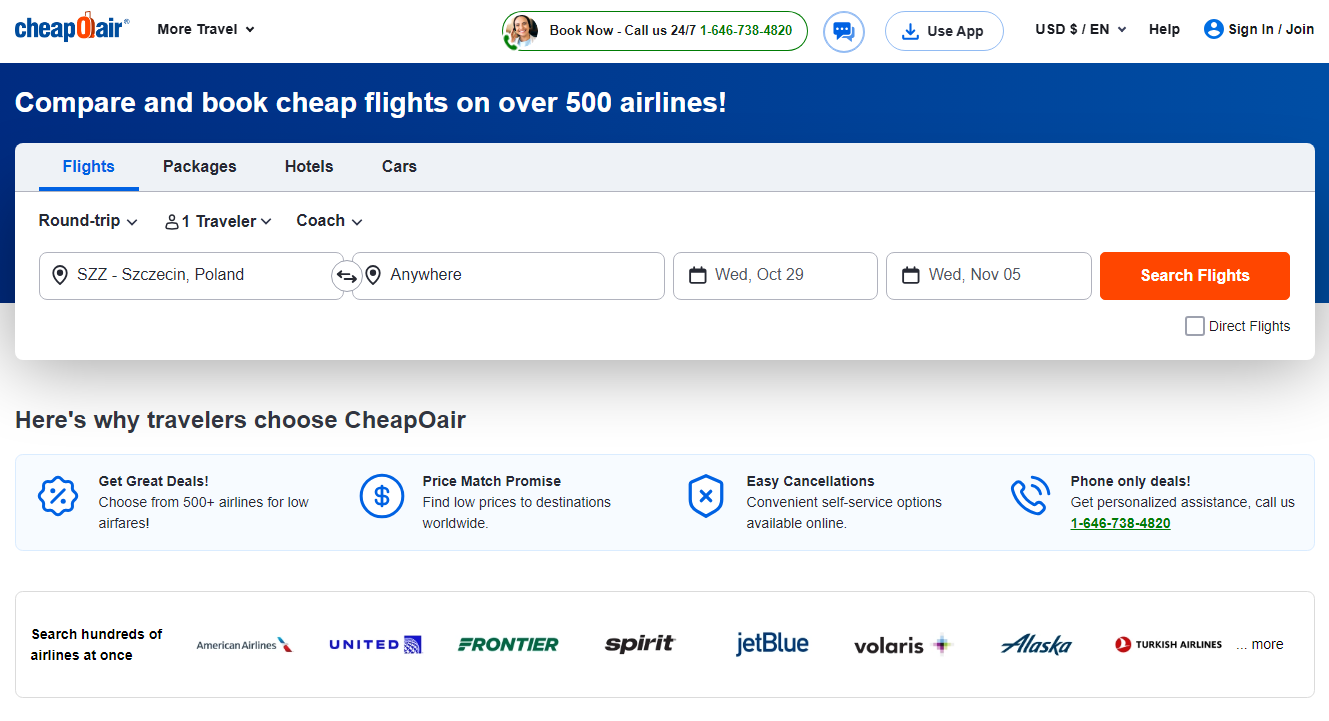Click the United airline logo
This screenshot has height=721, width=1329.
click(375, 645)
